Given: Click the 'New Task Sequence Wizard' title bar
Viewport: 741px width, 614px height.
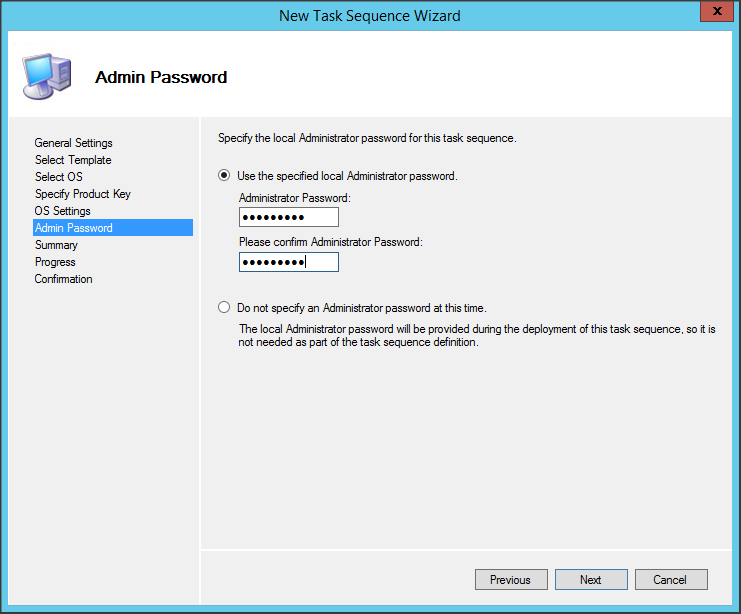Looking at the screenshot, I should click(x=370, y=15).
